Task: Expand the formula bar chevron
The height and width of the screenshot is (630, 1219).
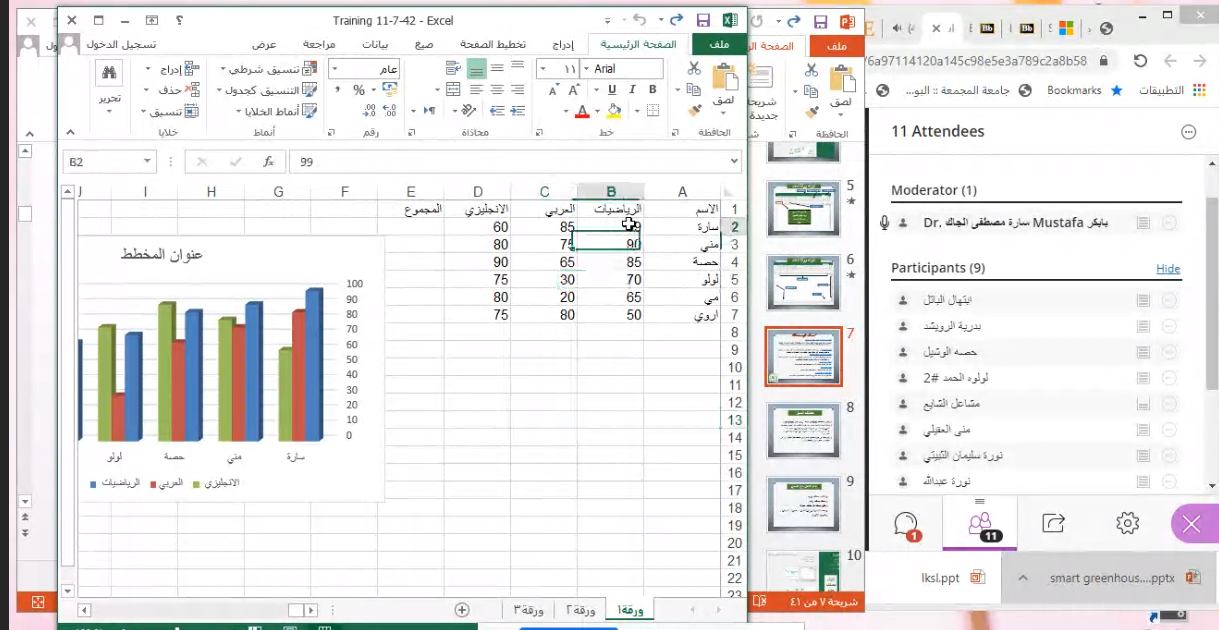Action: (x=735, y=161)
